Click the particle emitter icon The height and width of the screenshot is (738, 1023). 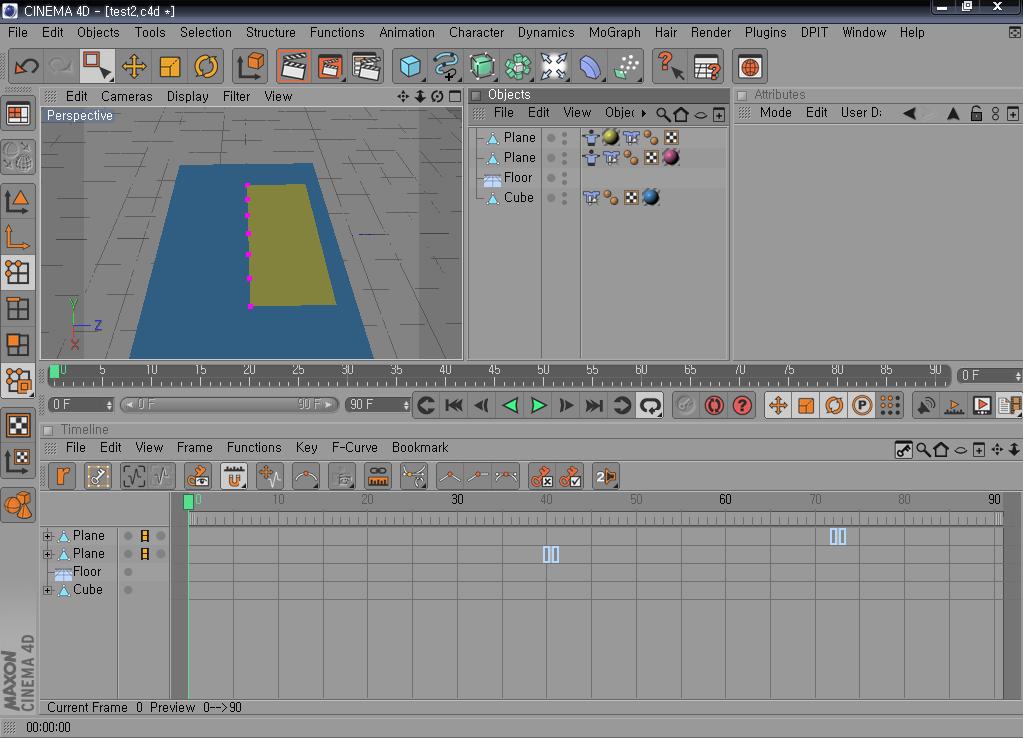[626, 66]
